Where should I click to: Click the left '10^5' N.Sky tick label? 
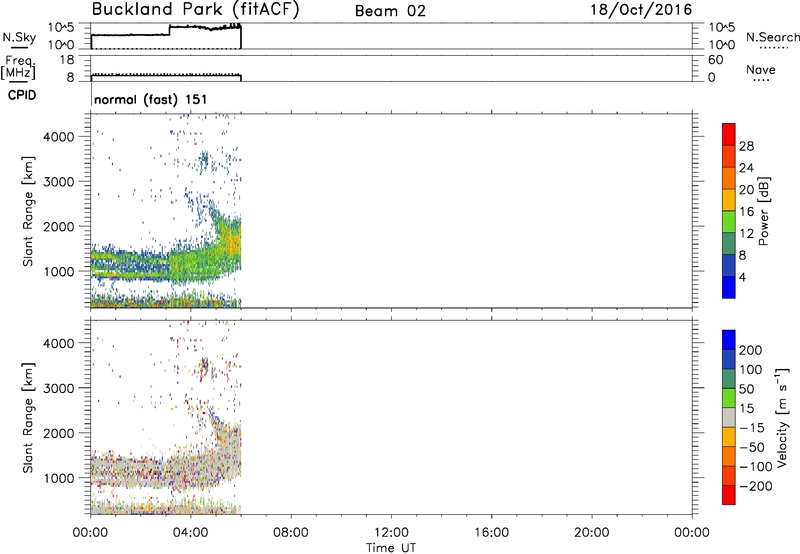pyautogui.click(x=61, y=28)
